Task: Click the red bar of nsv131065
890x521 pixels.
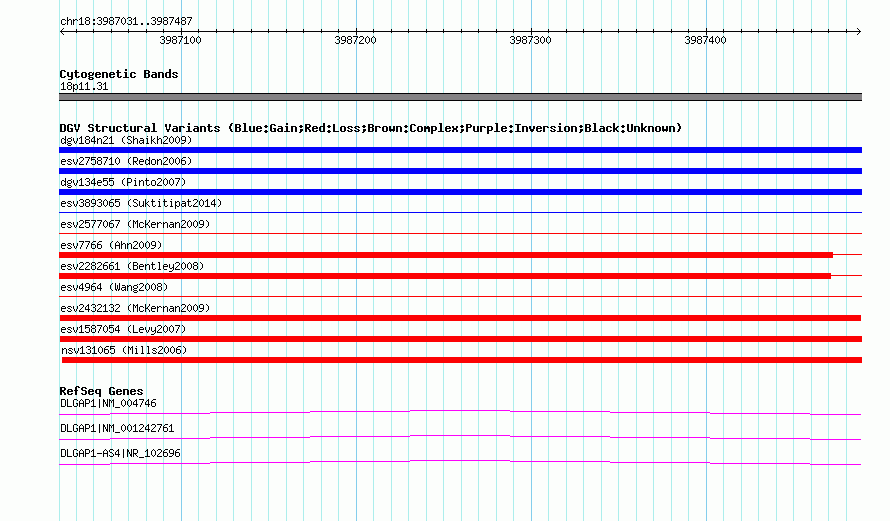Action: [x=462, y=360]
